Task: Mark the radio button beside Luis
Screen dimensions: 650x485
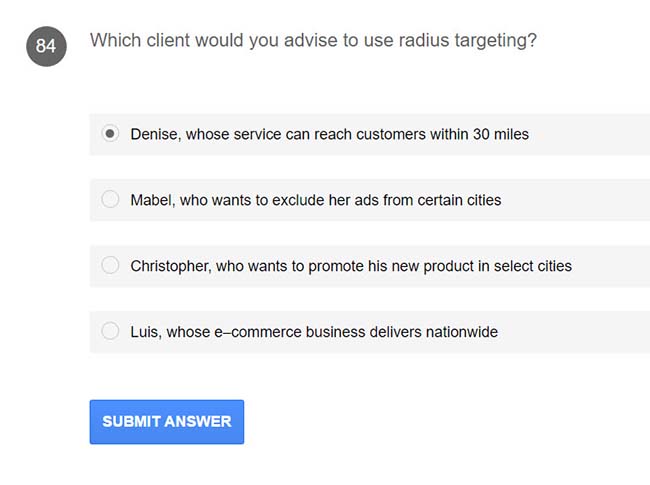Action: pyautogui.click(x=110, y=331)
